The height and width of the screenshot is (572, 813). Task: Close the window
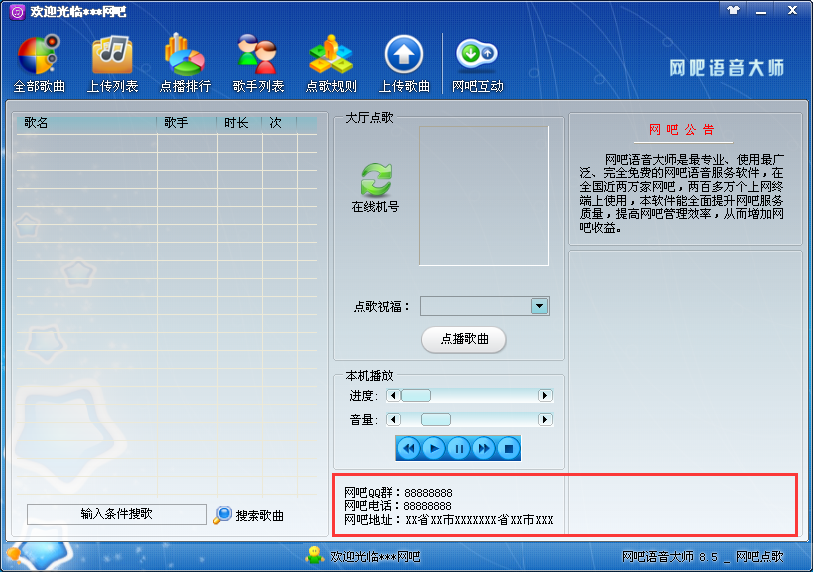point(792,10)
